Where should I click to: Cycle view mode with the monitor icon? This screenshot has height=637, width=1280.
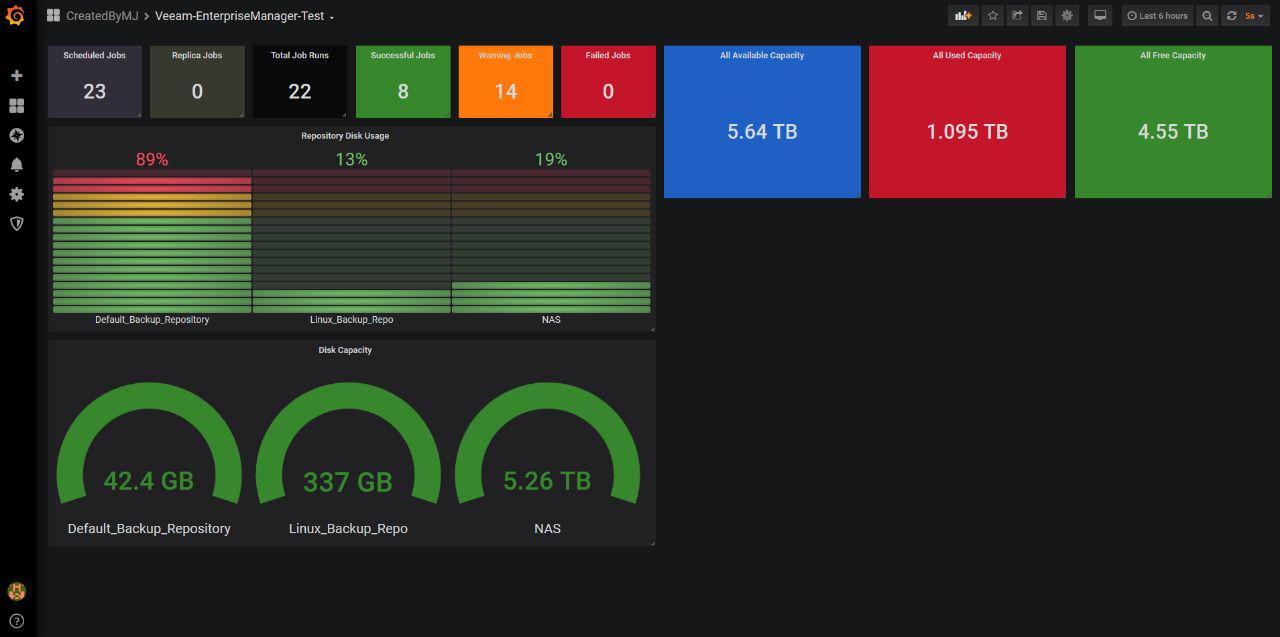pyautogui.click(x=1100, y=16)
